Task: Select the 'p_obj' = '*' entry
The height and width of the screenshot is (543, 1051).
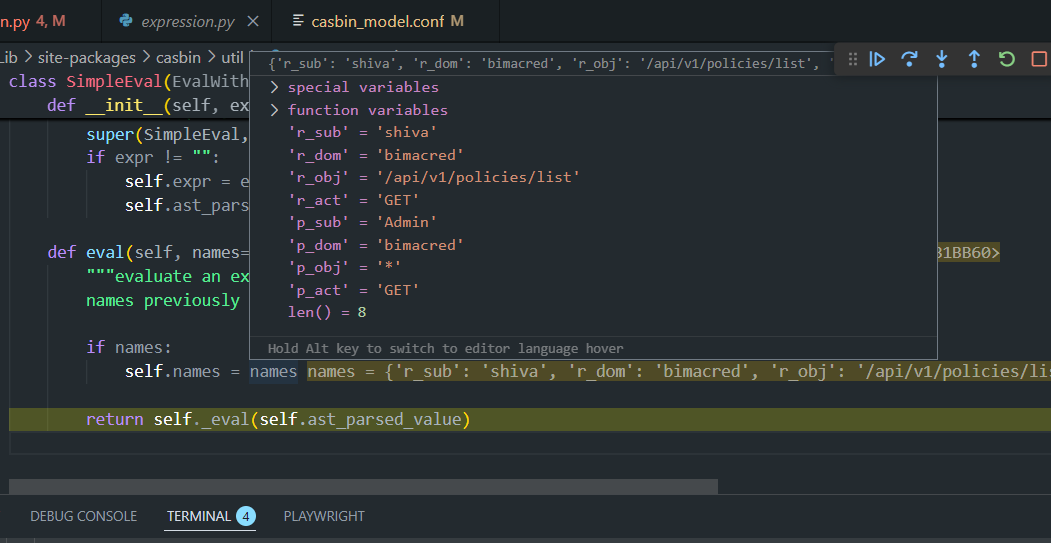Action: [x=345, y=267]
